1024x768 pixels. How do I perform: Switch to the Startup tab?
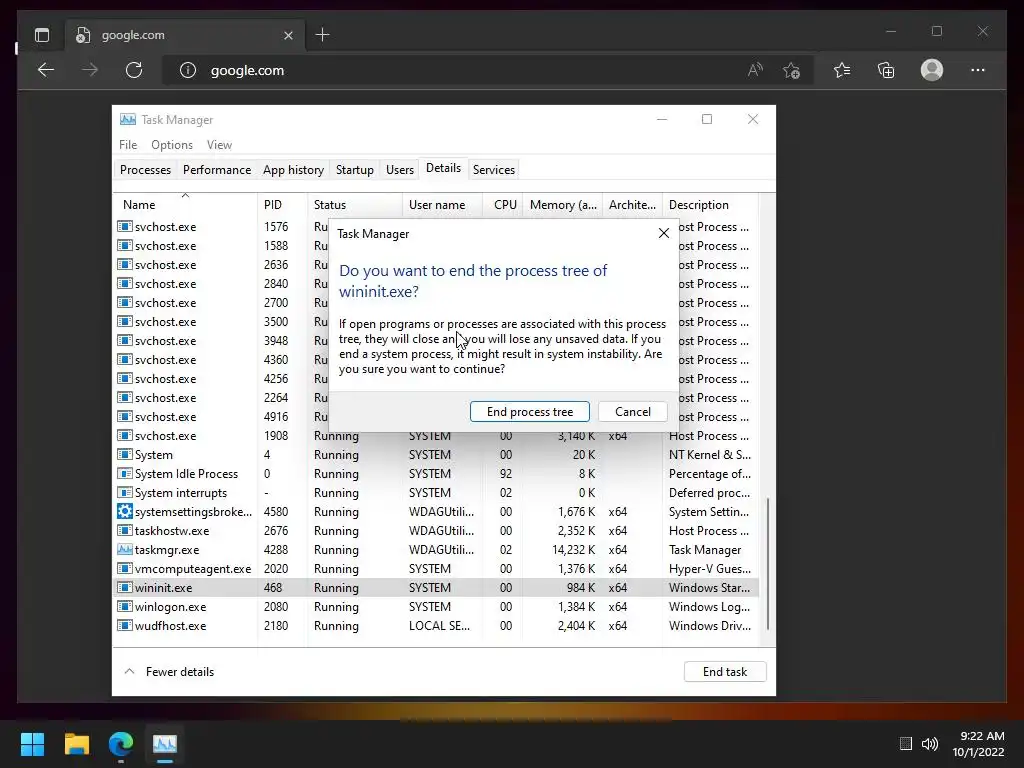coord(355,169)
